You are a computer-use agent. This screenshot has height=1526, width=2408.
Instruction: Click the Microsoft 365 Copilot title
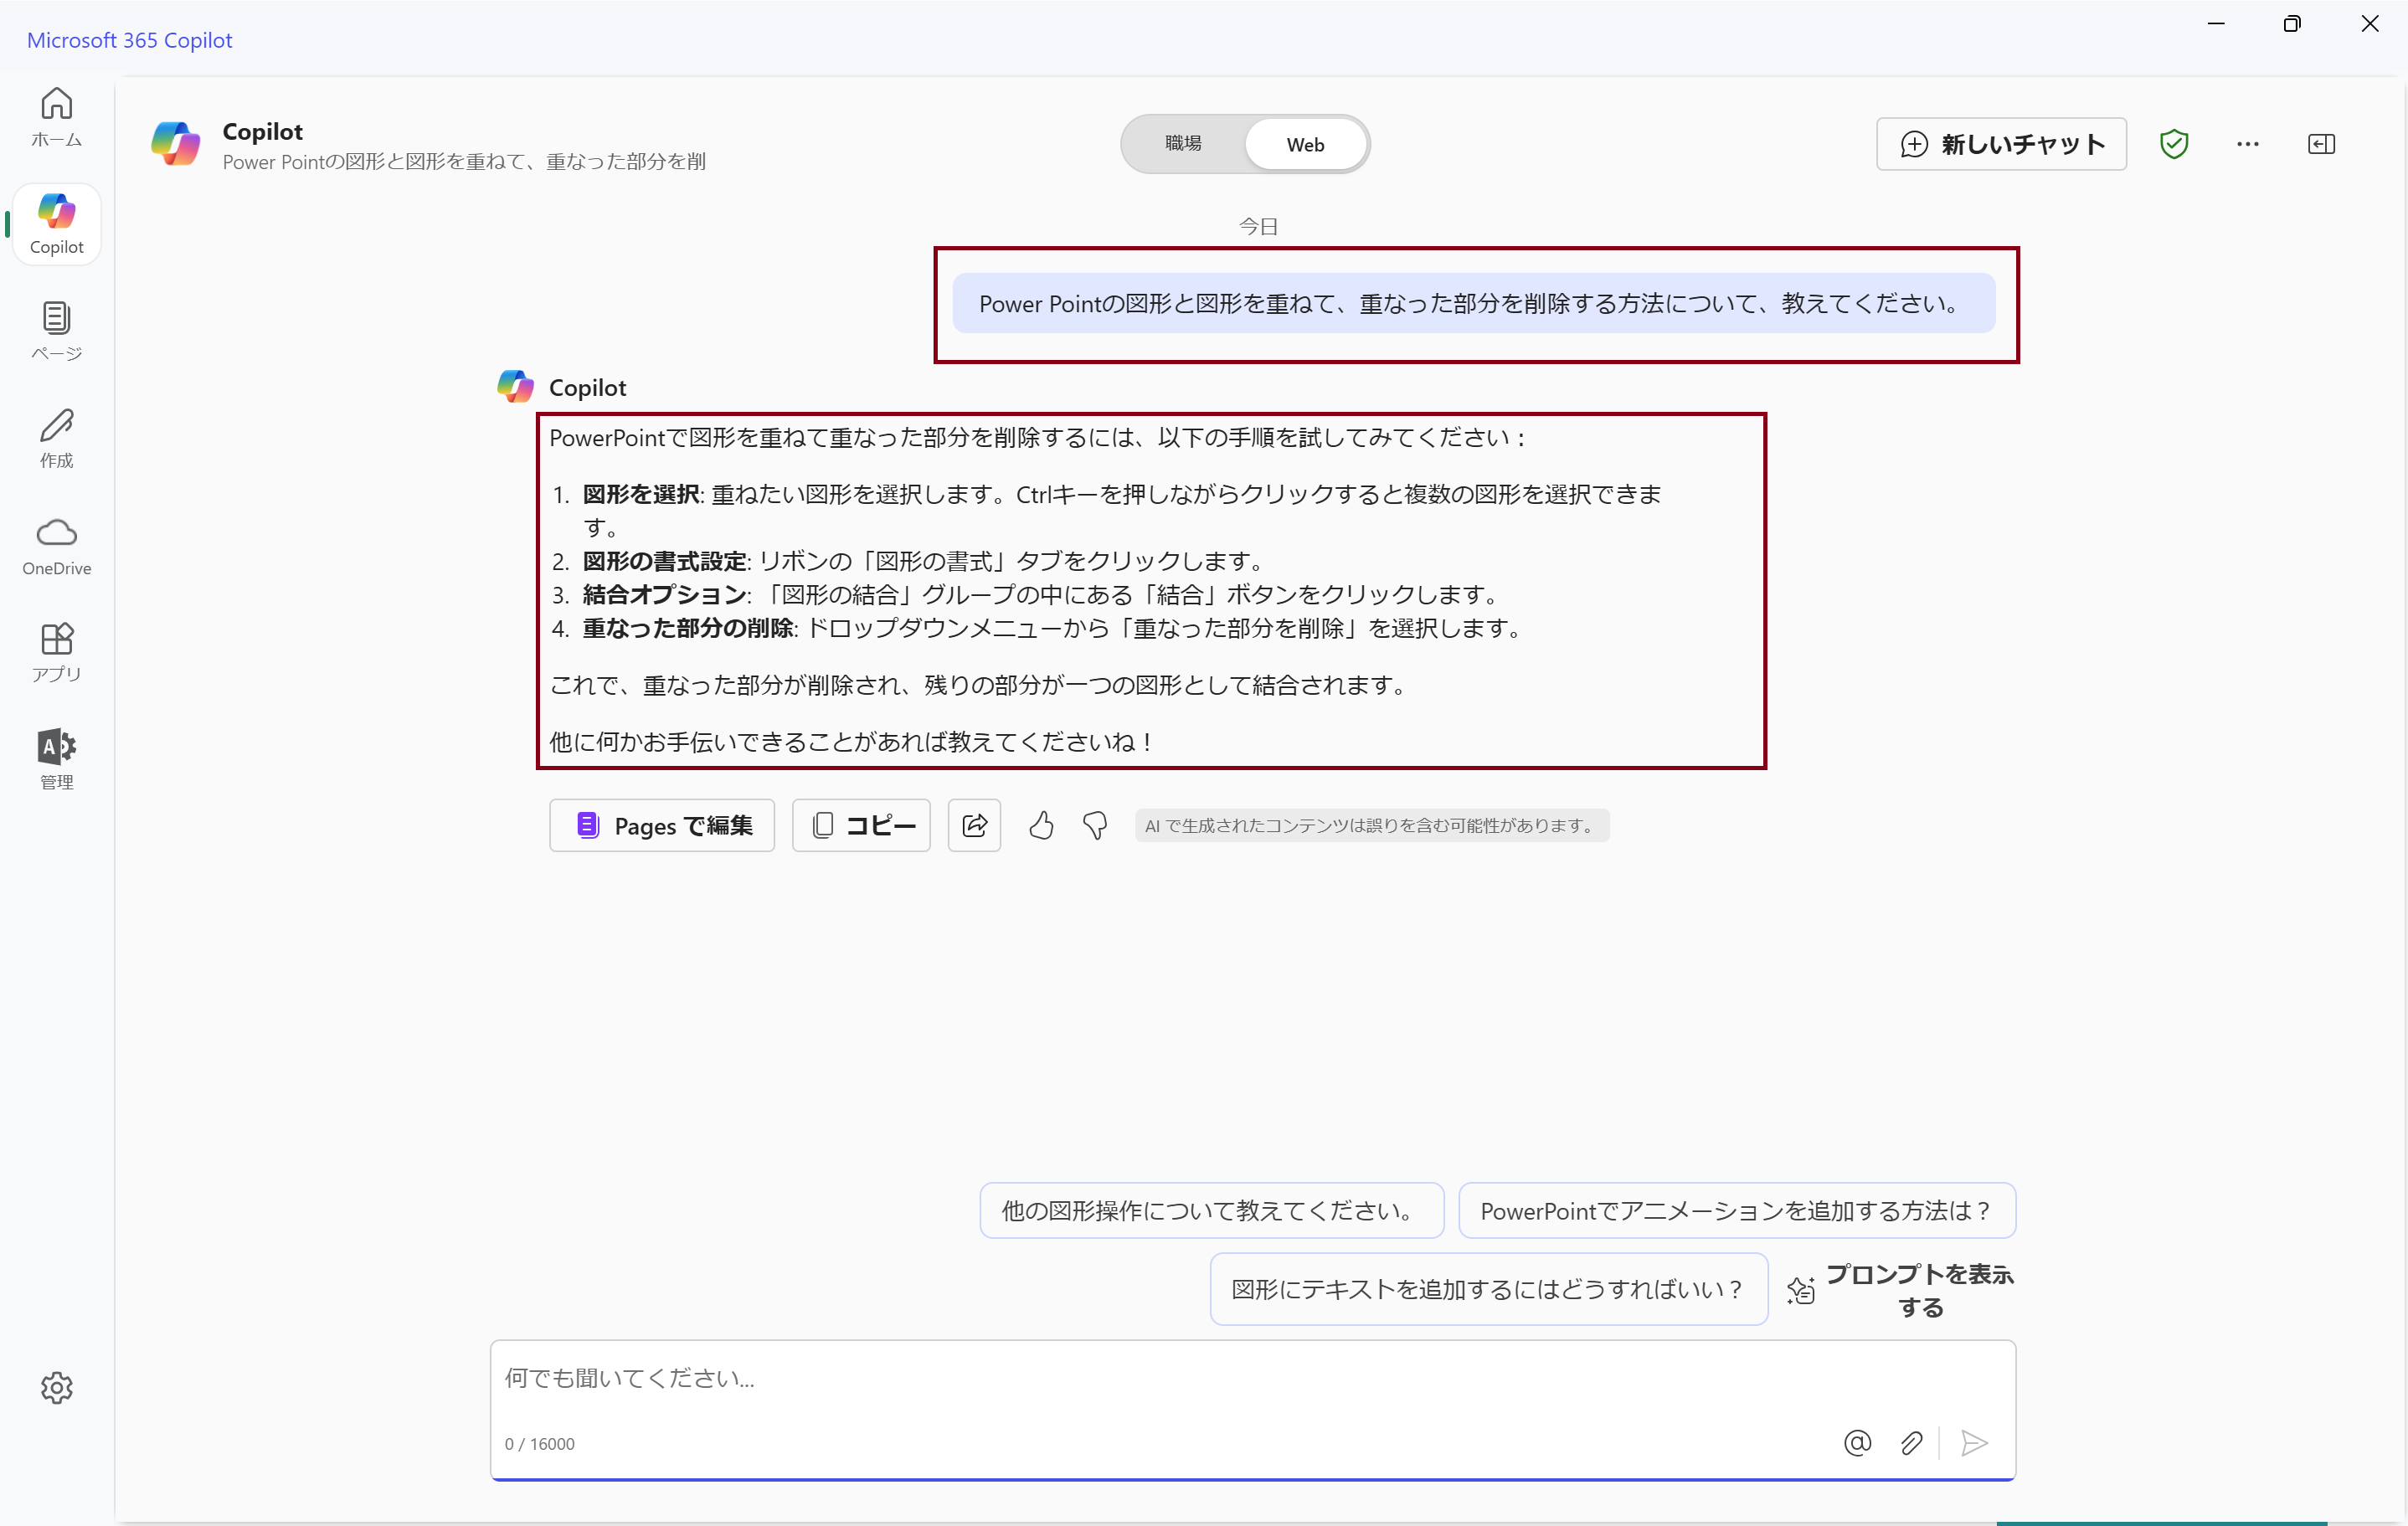click(130, 40)
